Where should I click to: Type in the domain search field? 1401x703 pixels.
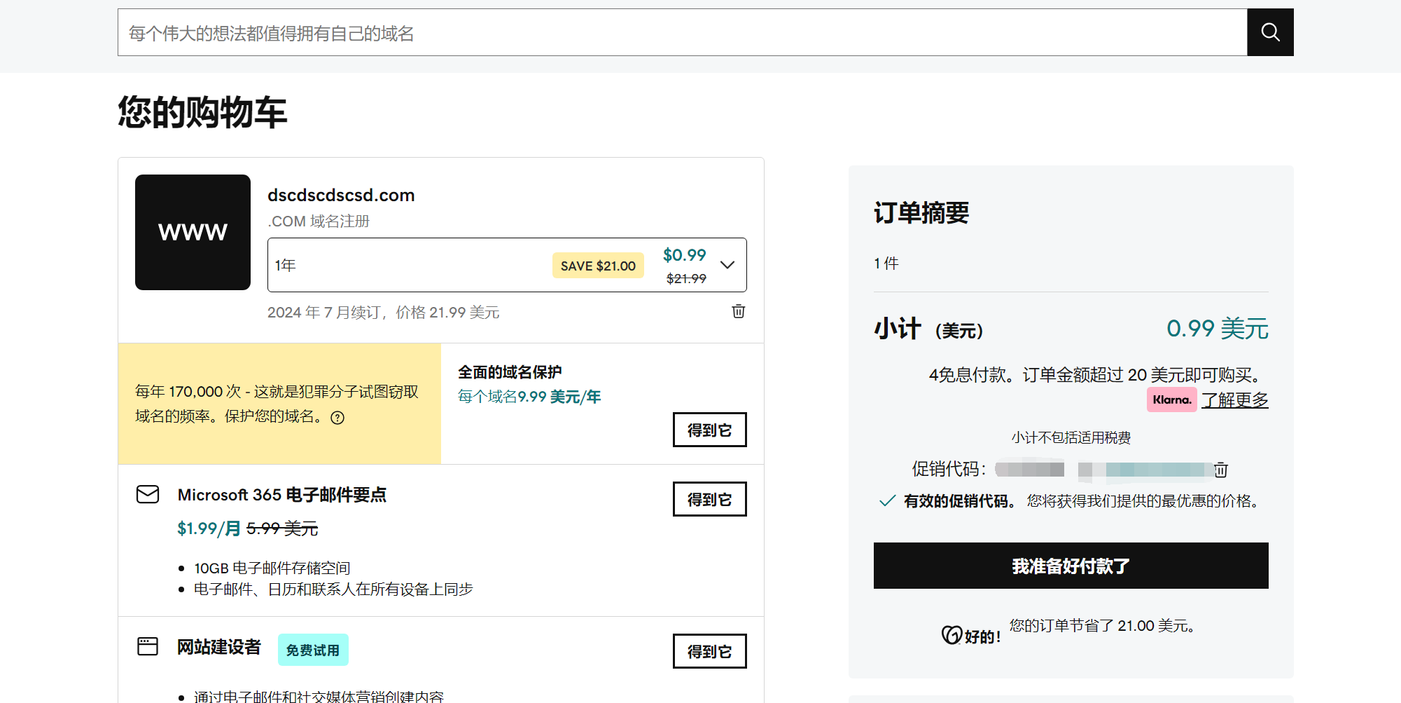pyautogui.click(x=680, y=33)
